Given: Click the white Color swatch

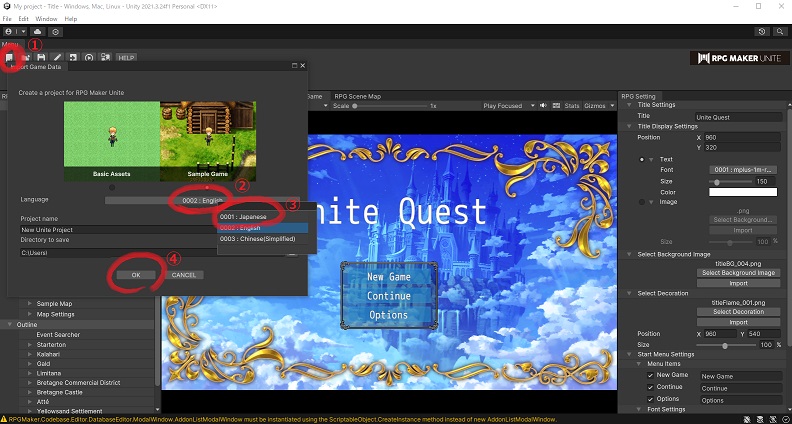Looking at the screenshot, I should pyautogui.click(x=743, y=192).
